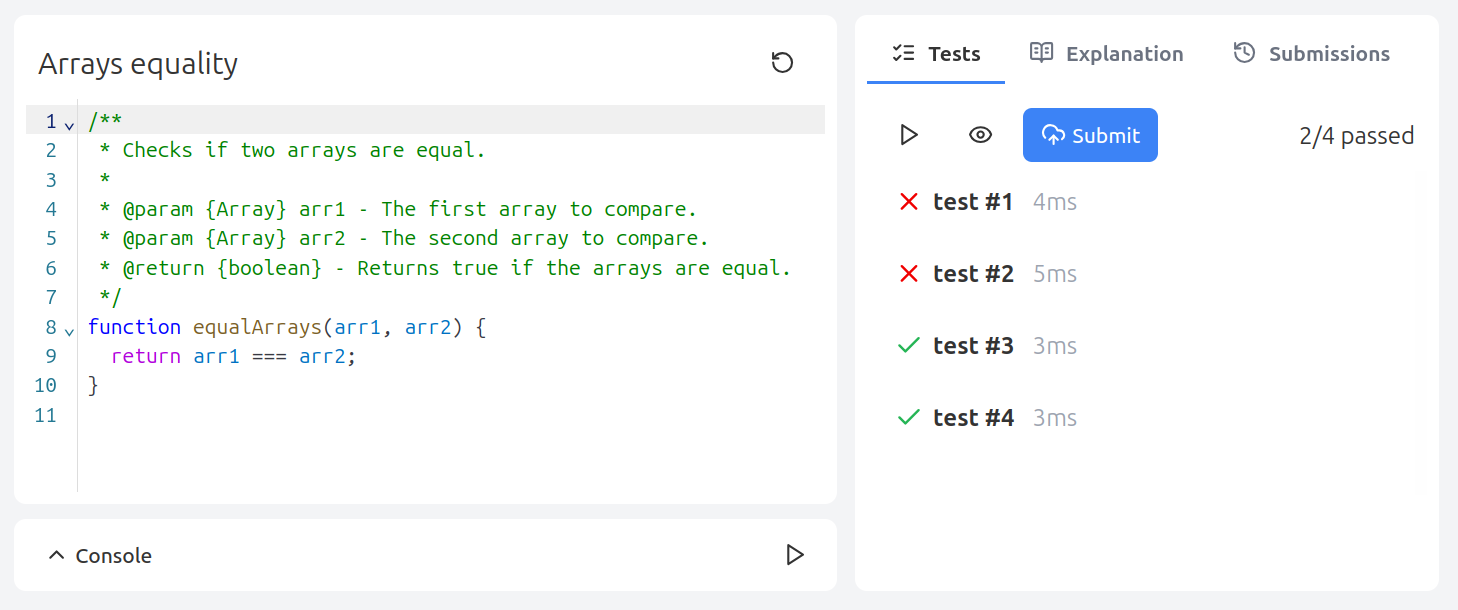Click line number 1 in the gutter

pyautogui.click(x=50, y=122)
